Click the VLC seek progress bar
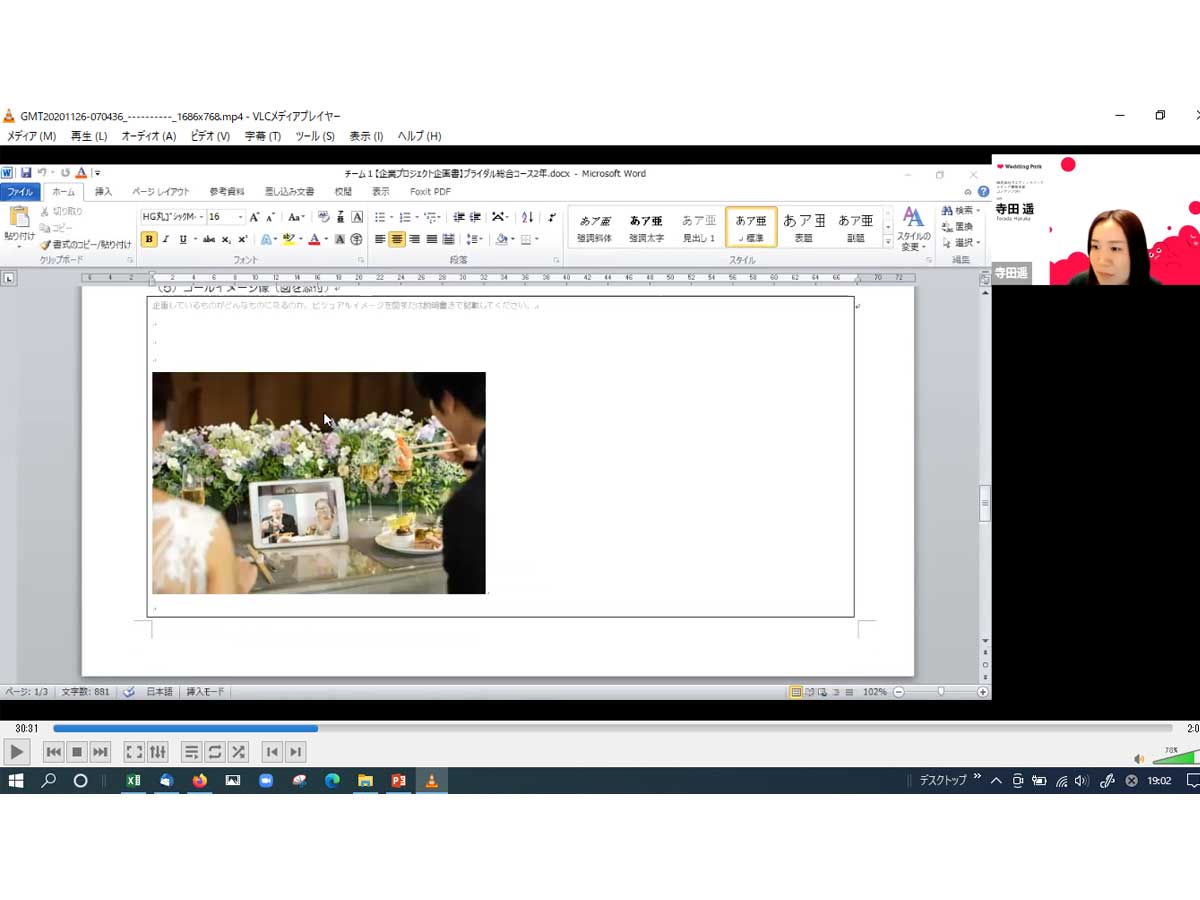 612,728
